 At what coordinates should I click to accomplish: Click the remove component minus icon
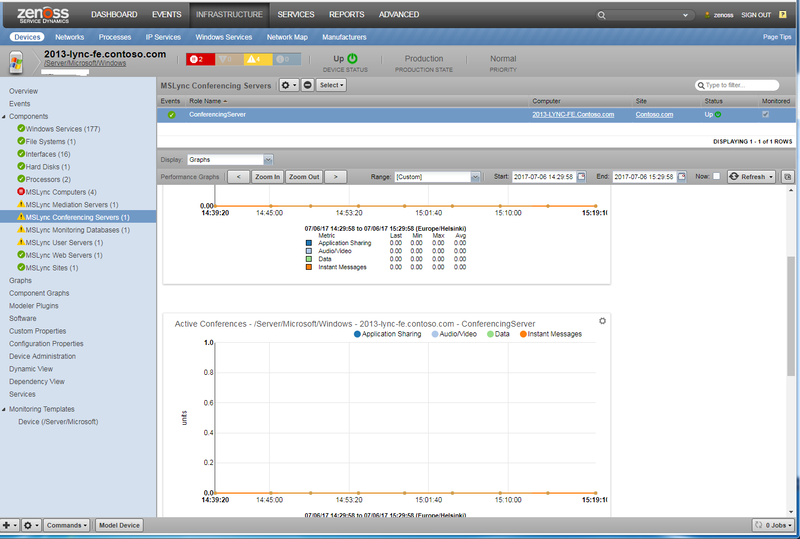tap(308, 85)
